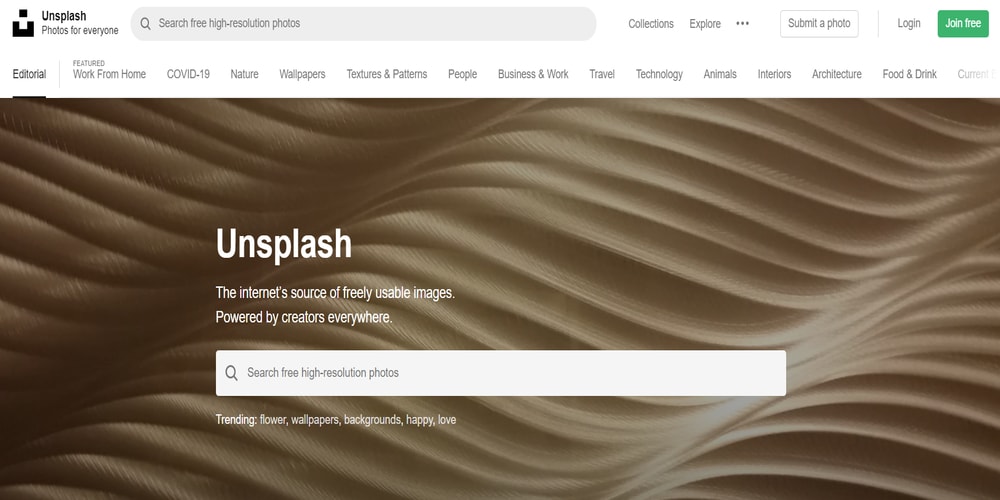Viewport: 1000px width, 500px height.
Task: Click the Submit a photo button
Action: [819, 24]
